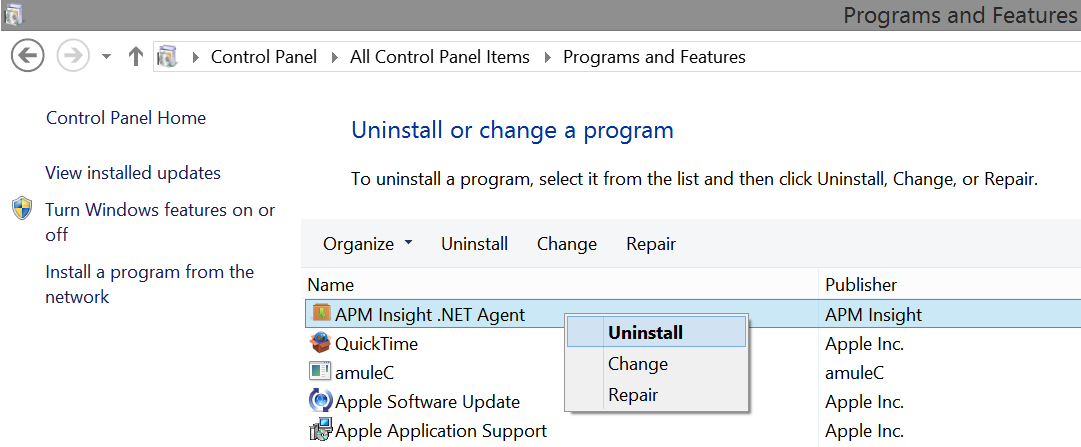1081x447 pixels.
Task: Select Repair in the context menu
Action: click(x=633, y=395)
